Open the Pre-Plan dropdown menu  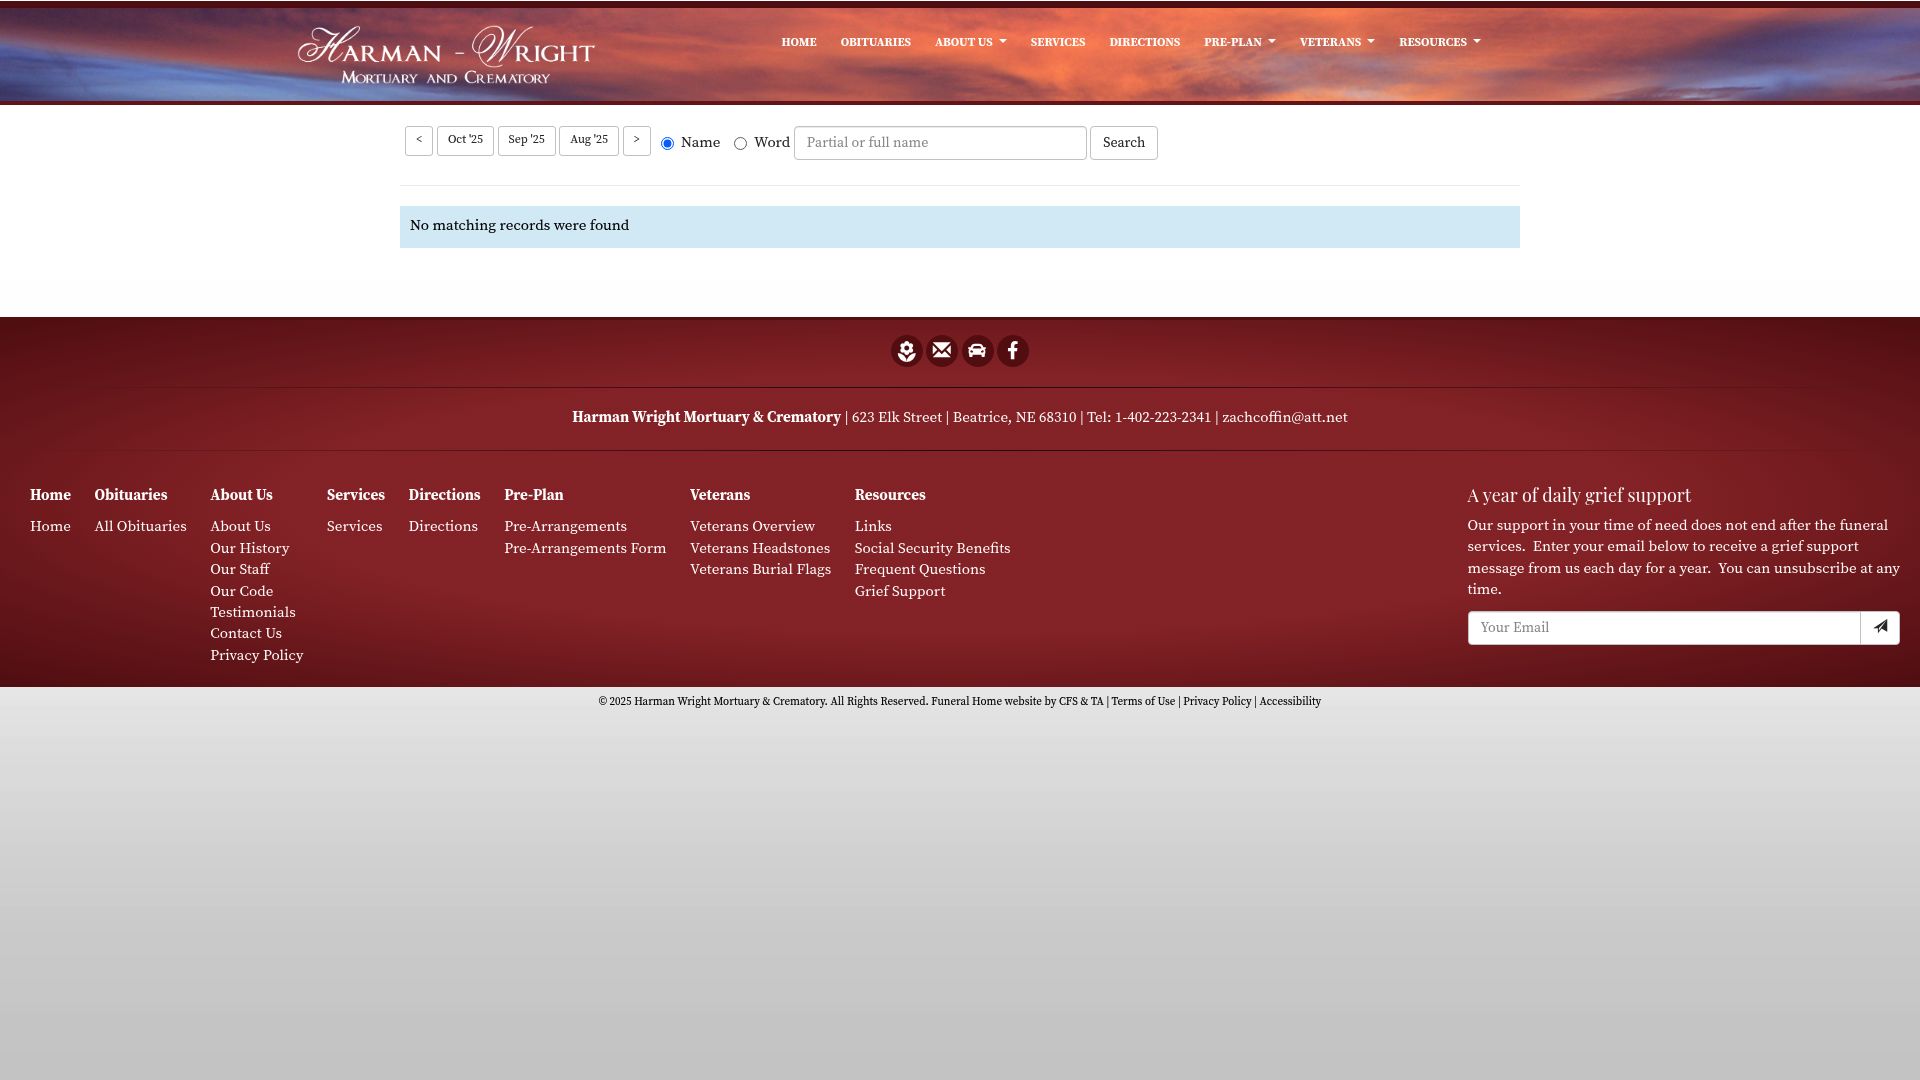point(1239,42)
